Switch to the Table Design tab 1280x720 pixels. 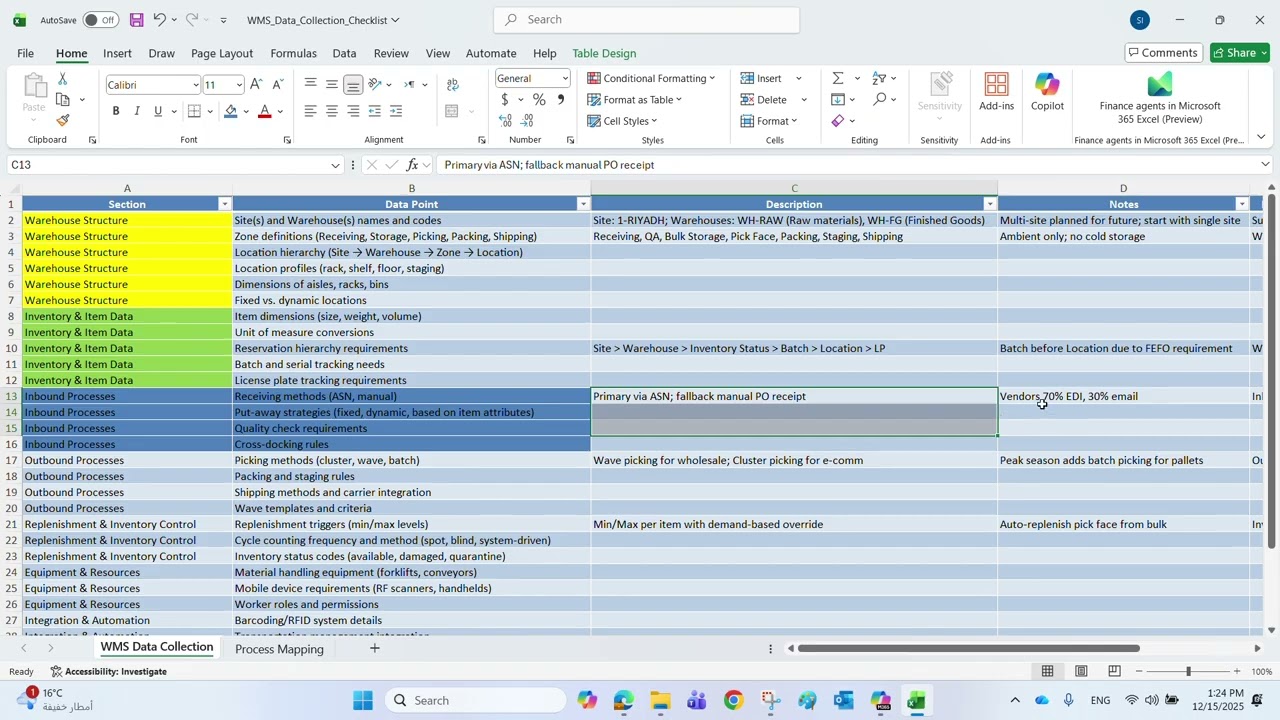604,53
